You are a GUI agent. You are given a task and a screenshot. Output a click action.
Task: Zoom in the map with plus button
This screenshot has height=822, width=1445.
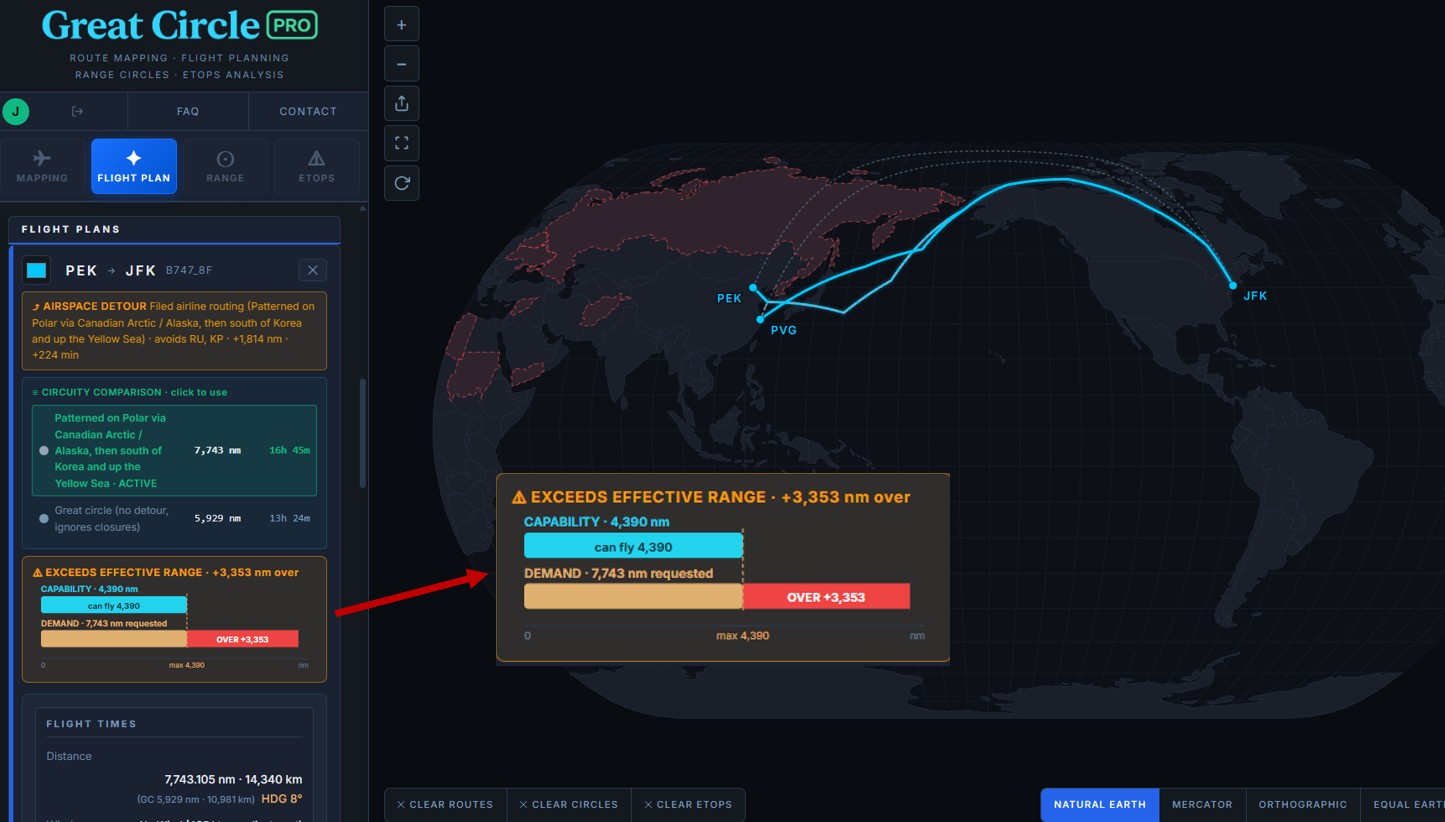(x=402, y=24)
